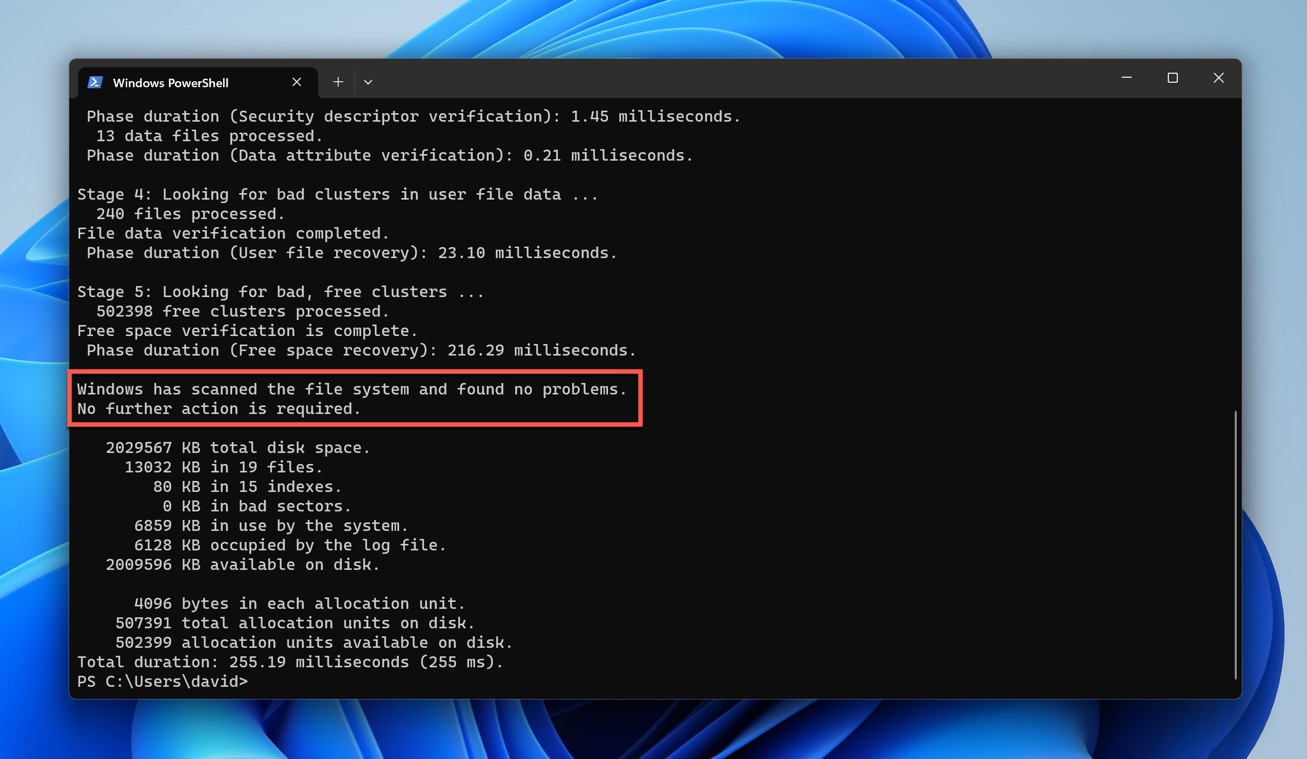The height and width of the screenshot is (759, 1307).
Task: Click the 'Total duration: 255.19 milliseconds' line
Action: coord(290,662)
